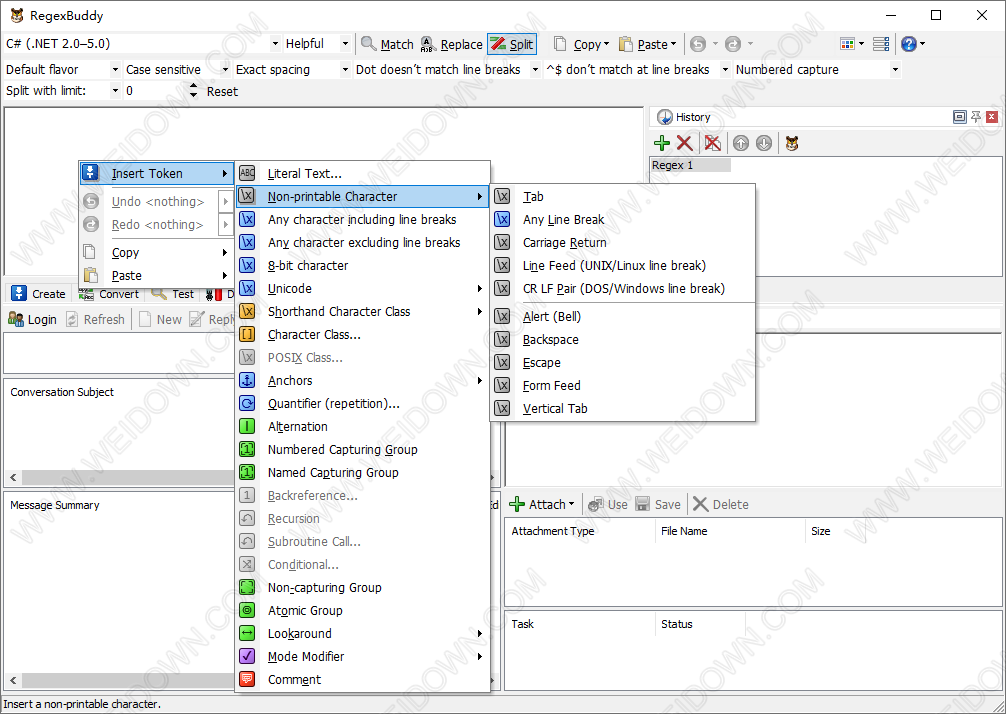
Task: Select CR LF Pair (DOS/Windows line break)
Action: click(x=622, y=289)
